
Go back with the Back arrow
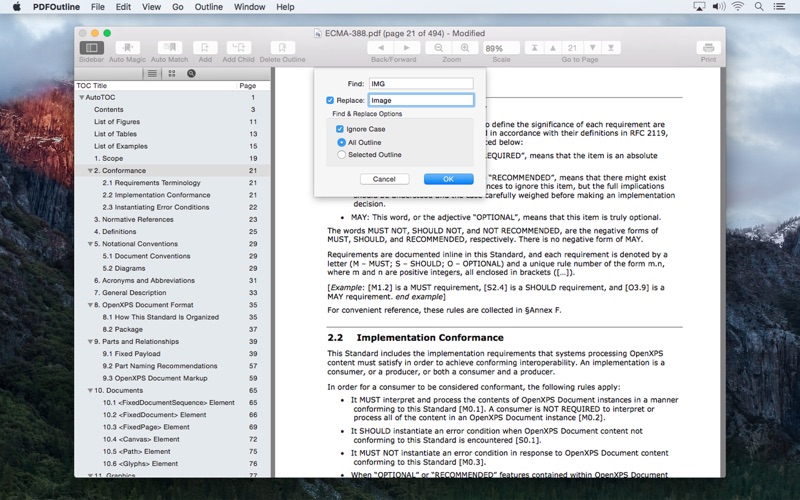[381, 48]
